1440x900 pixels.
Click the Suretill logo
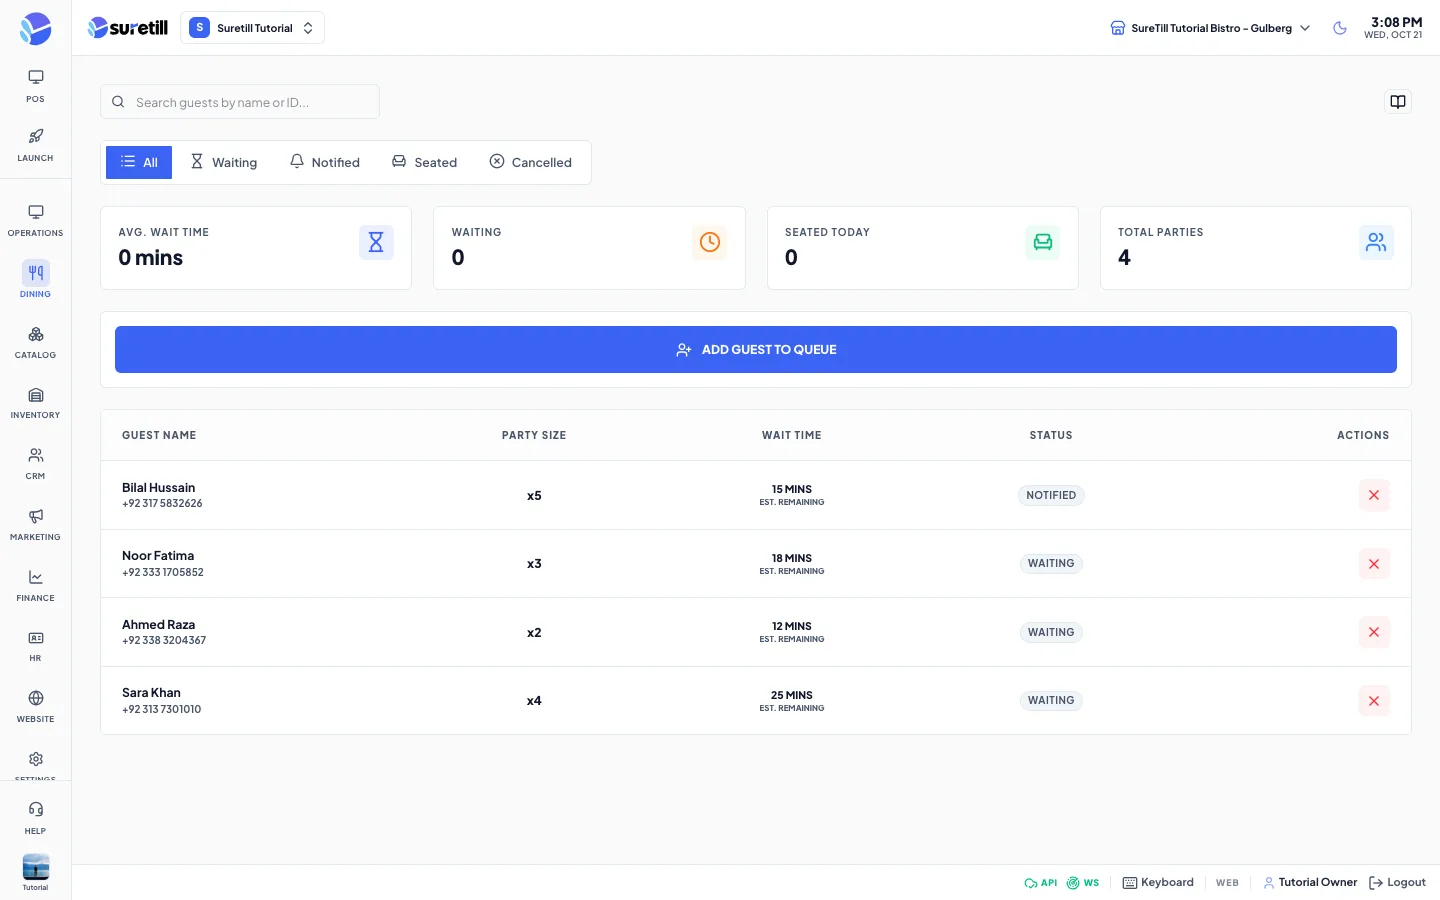tap(128, 28)
